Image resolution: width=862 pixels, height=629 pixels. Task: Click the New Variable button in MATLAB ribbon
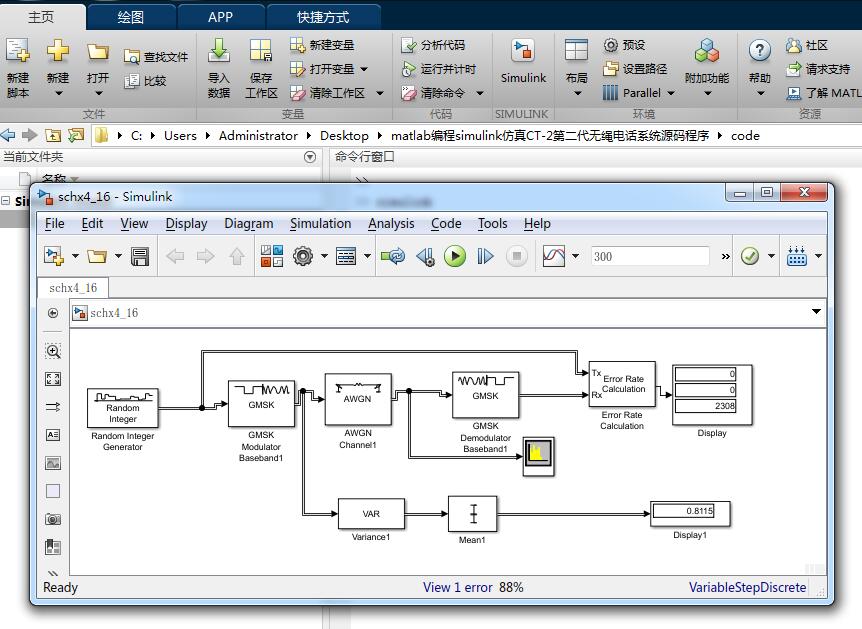point(322,45)
